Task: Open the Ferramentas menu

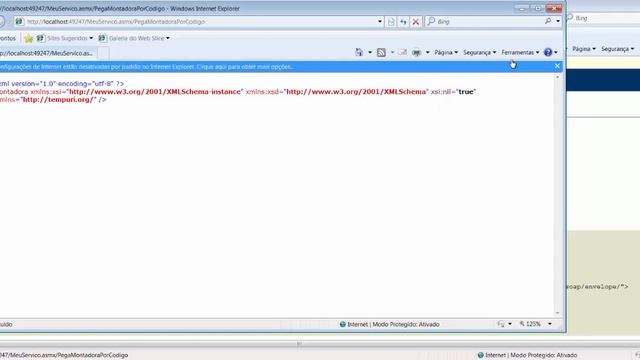Action: [x=520, y=52]
